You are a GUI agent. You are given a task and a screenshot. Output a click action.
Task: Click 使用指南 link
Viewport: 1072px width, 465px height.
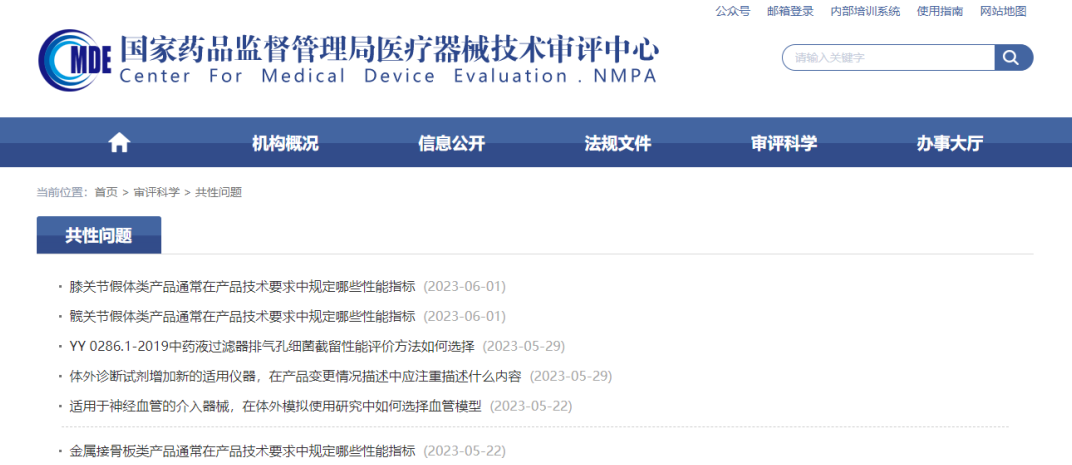click(940, 11)
